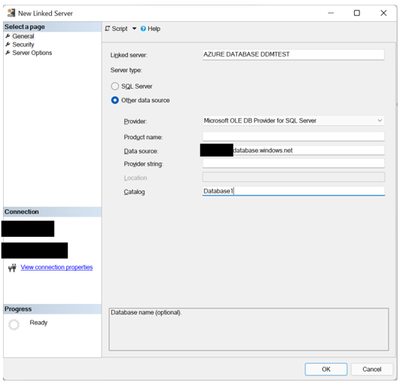This screenshot has width=400, height=383.
Task: Click the wrench icon beside Security
Action: point(8,44)
